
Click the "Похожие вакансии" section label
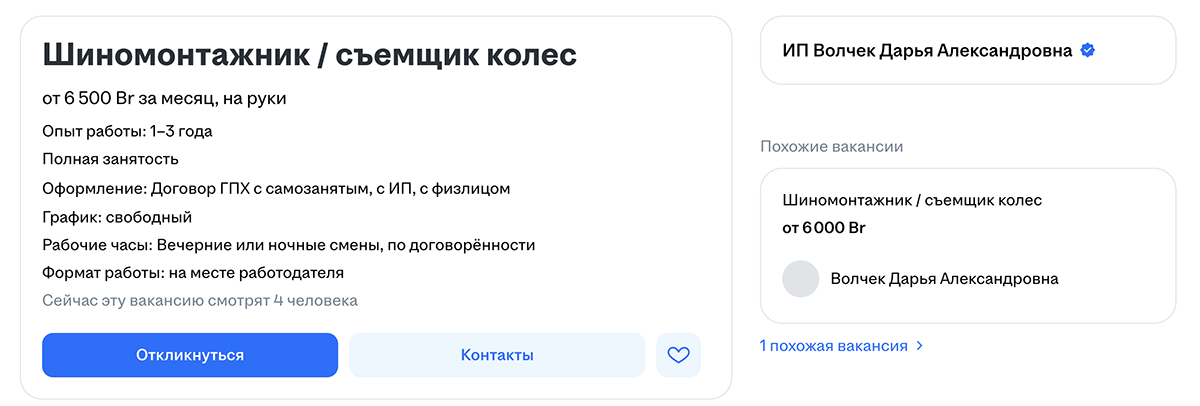831,147
